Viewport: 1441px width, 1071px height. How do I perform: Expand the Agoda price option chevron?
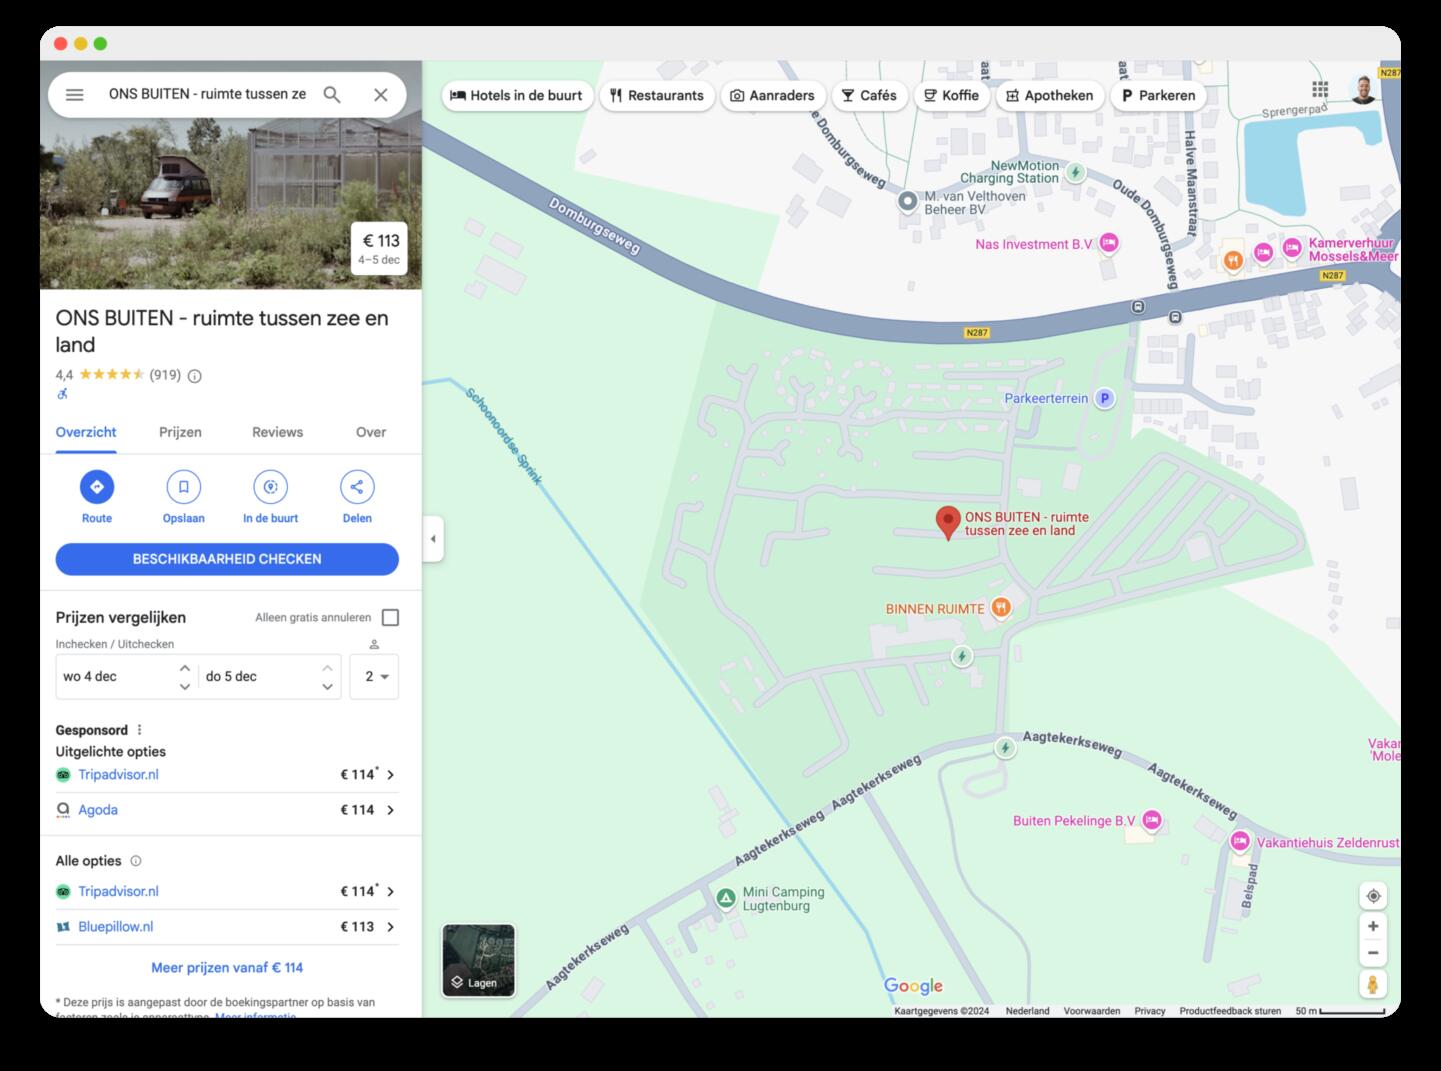click(x=391, y=810)
